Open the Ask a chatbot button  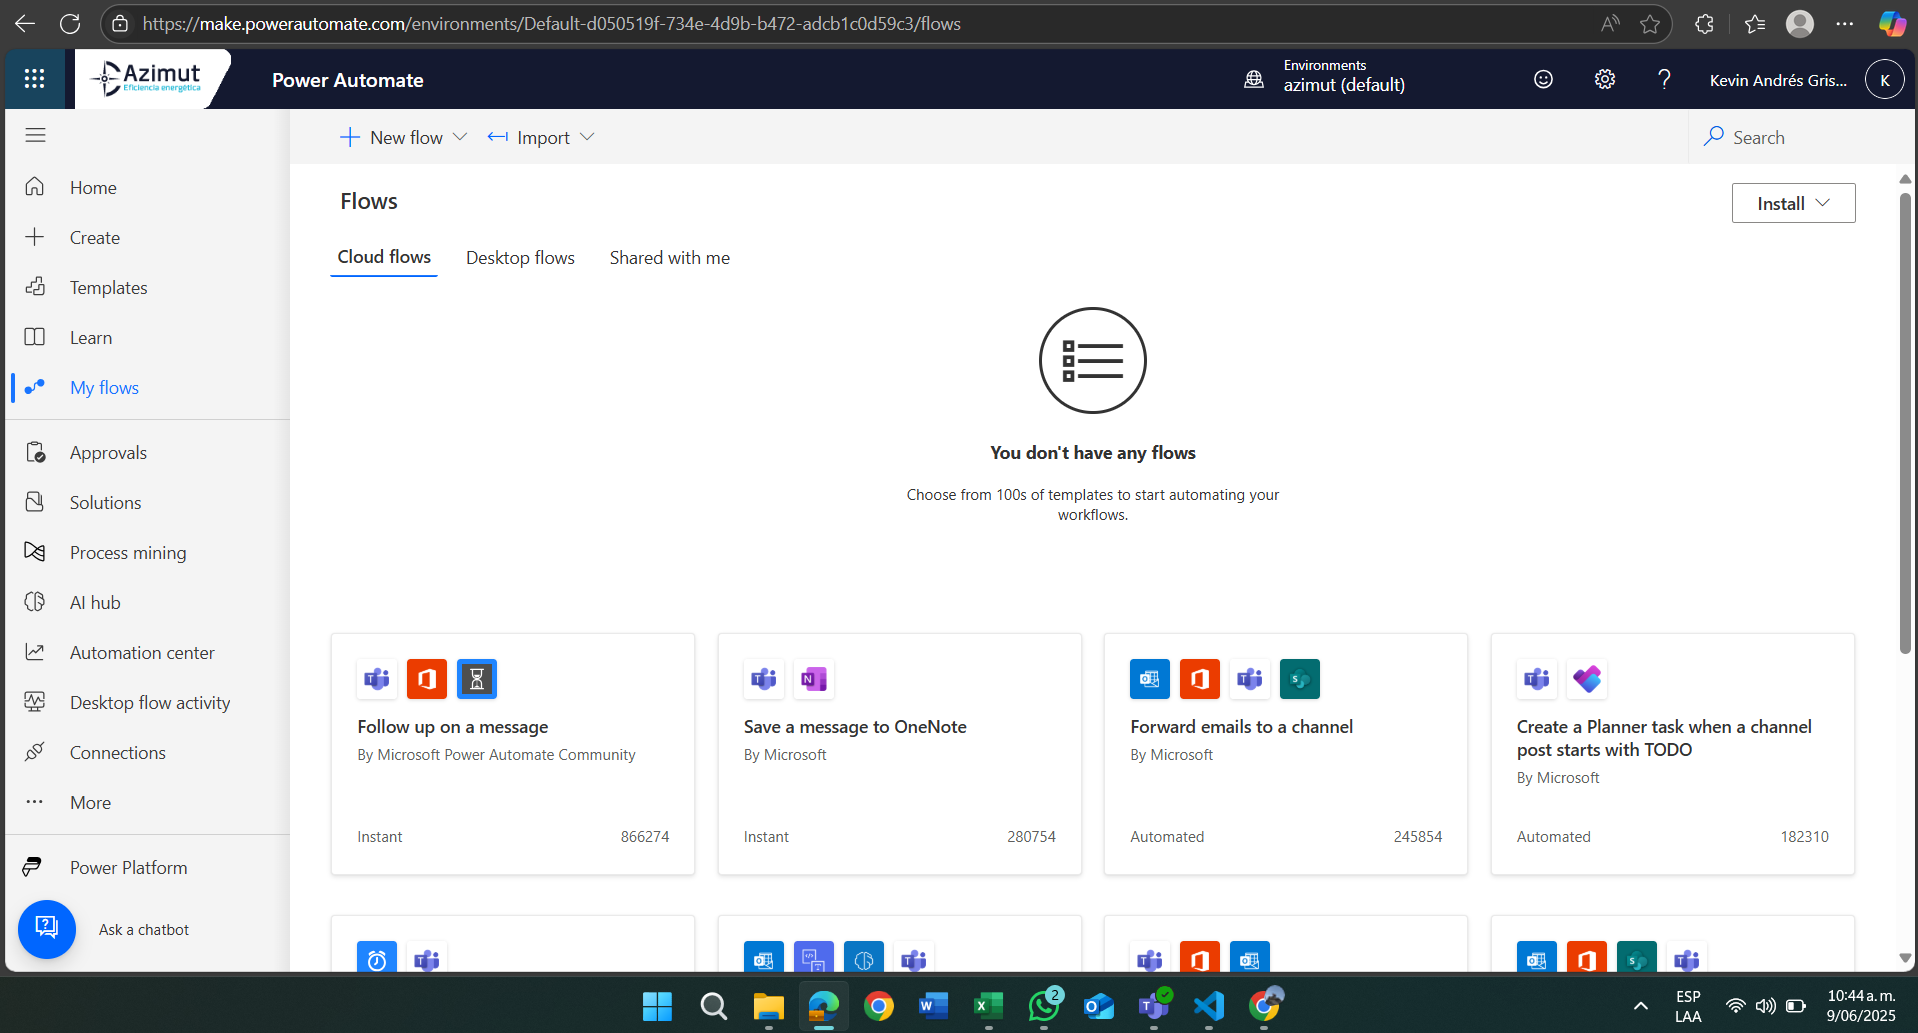coord(47,929)
